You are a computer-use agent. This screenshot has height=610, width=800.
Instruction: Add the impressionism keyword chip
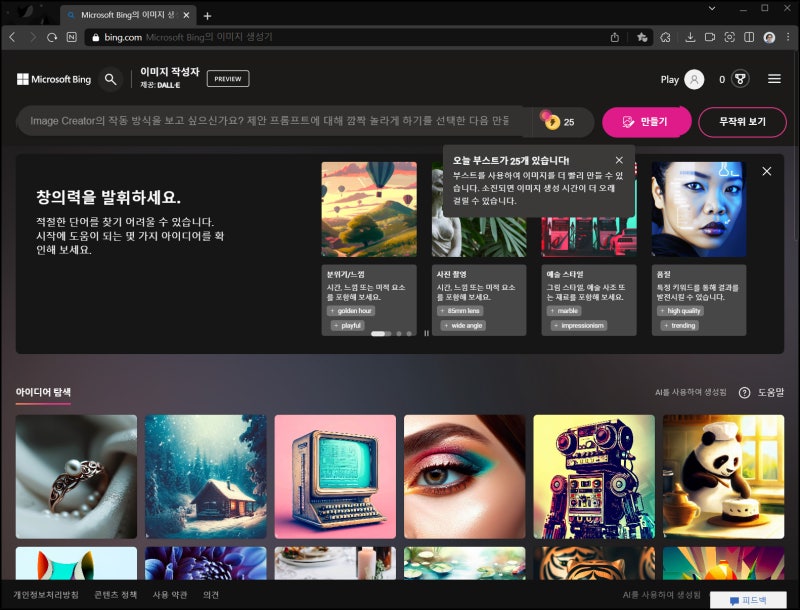579,325
